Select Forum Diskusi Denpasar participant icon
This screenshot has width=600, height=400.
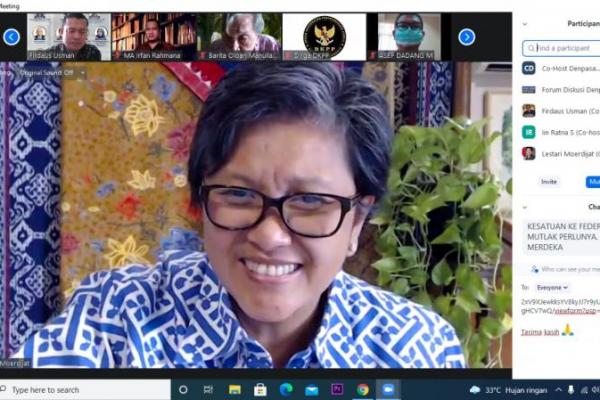tap(529, 90)
